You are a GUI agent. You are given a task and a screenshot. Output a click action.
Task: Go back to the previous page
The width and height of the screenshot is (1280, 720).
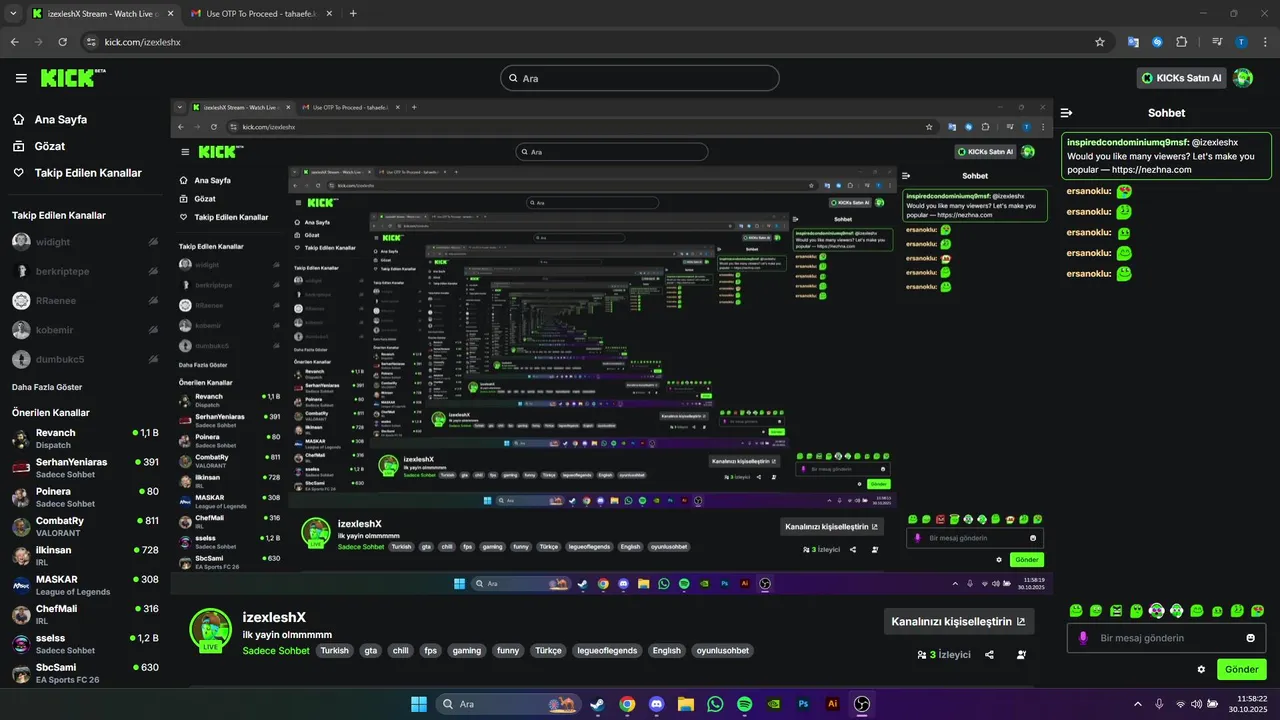[x=14, y=42]
